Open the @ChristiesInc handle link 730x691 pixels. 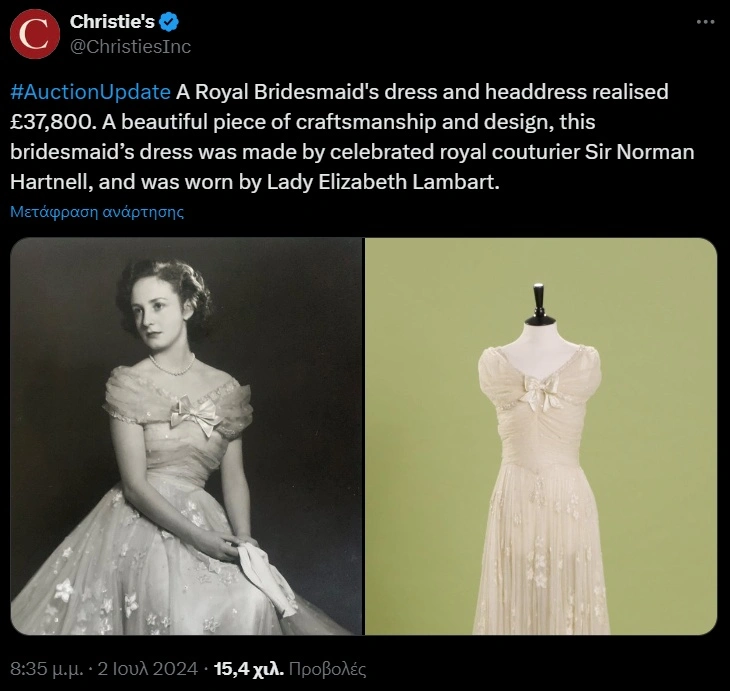(x=130, y=47)
